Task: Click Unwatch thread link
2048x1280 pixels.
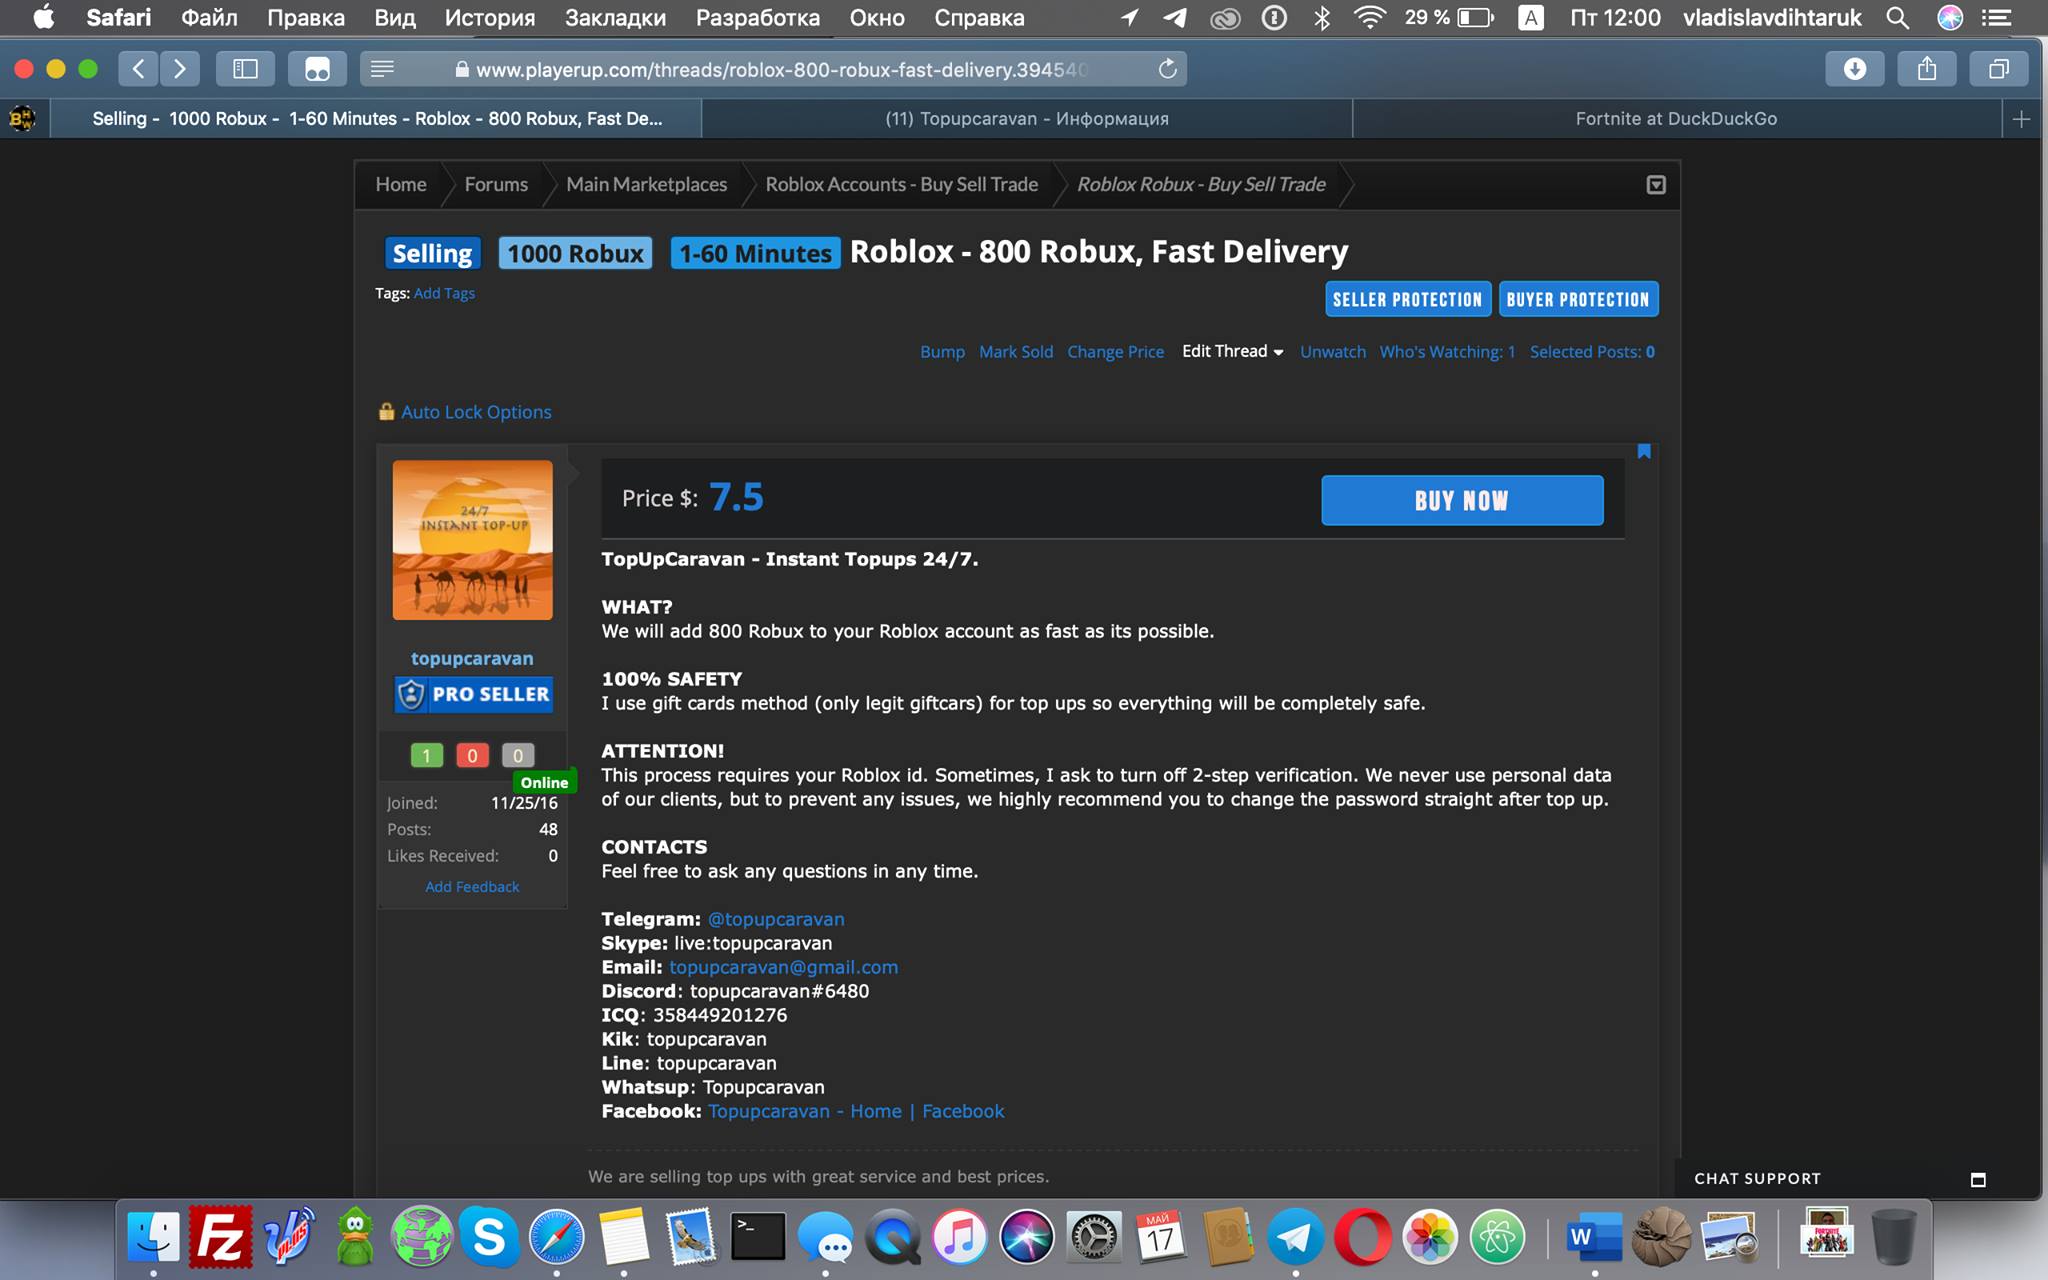Action: (1333, 352)
